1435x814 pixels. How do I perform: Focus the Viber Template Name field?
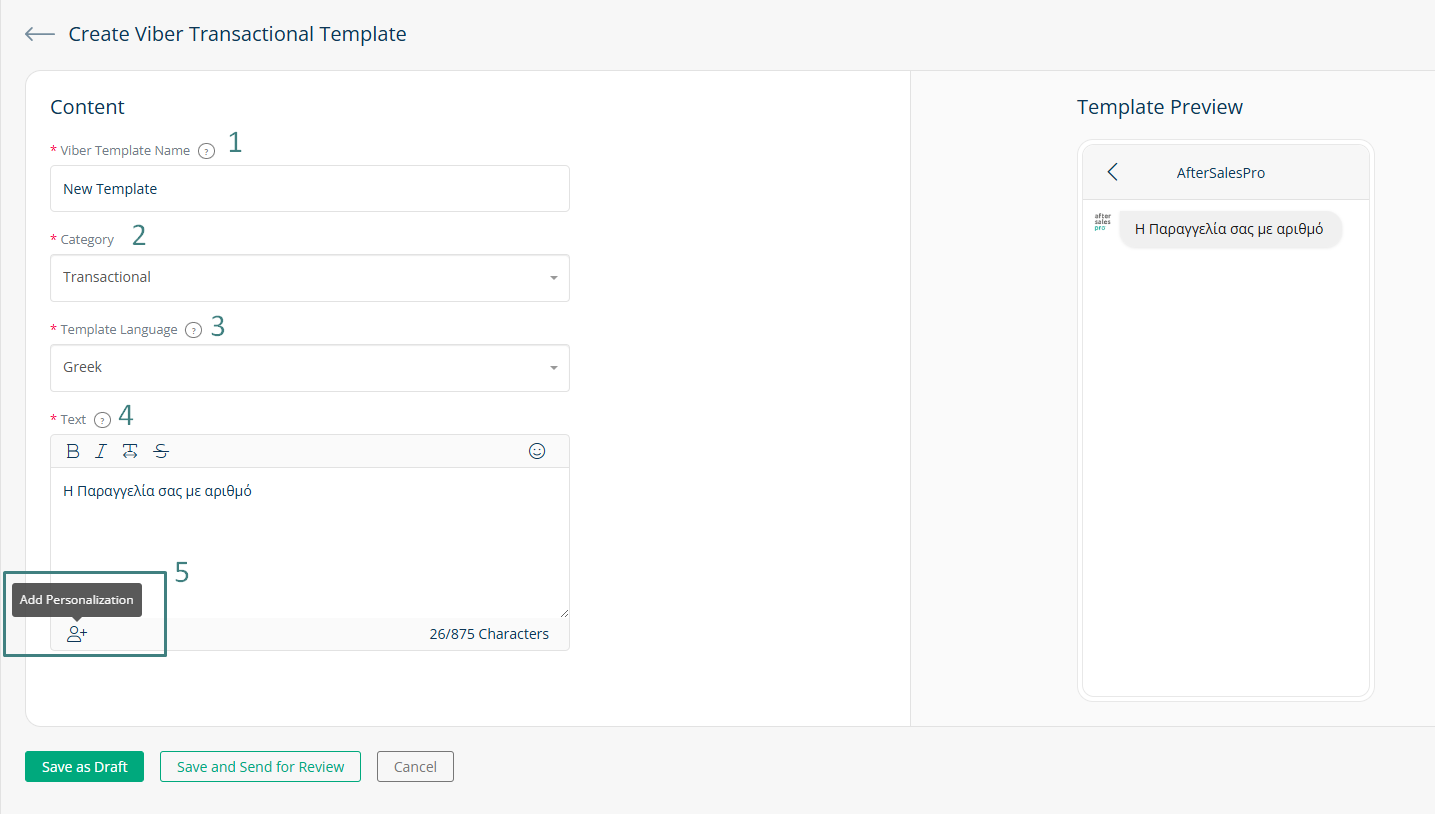pyautogui.click(x=310, y=188)
